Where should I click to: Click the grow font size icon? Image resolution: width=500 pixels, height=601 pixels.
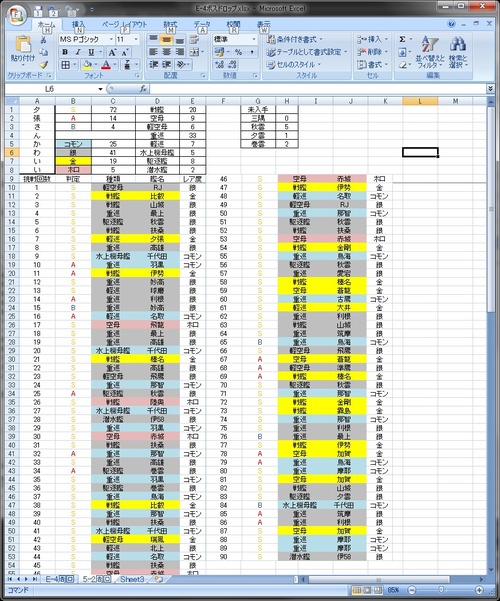point(112,52)
